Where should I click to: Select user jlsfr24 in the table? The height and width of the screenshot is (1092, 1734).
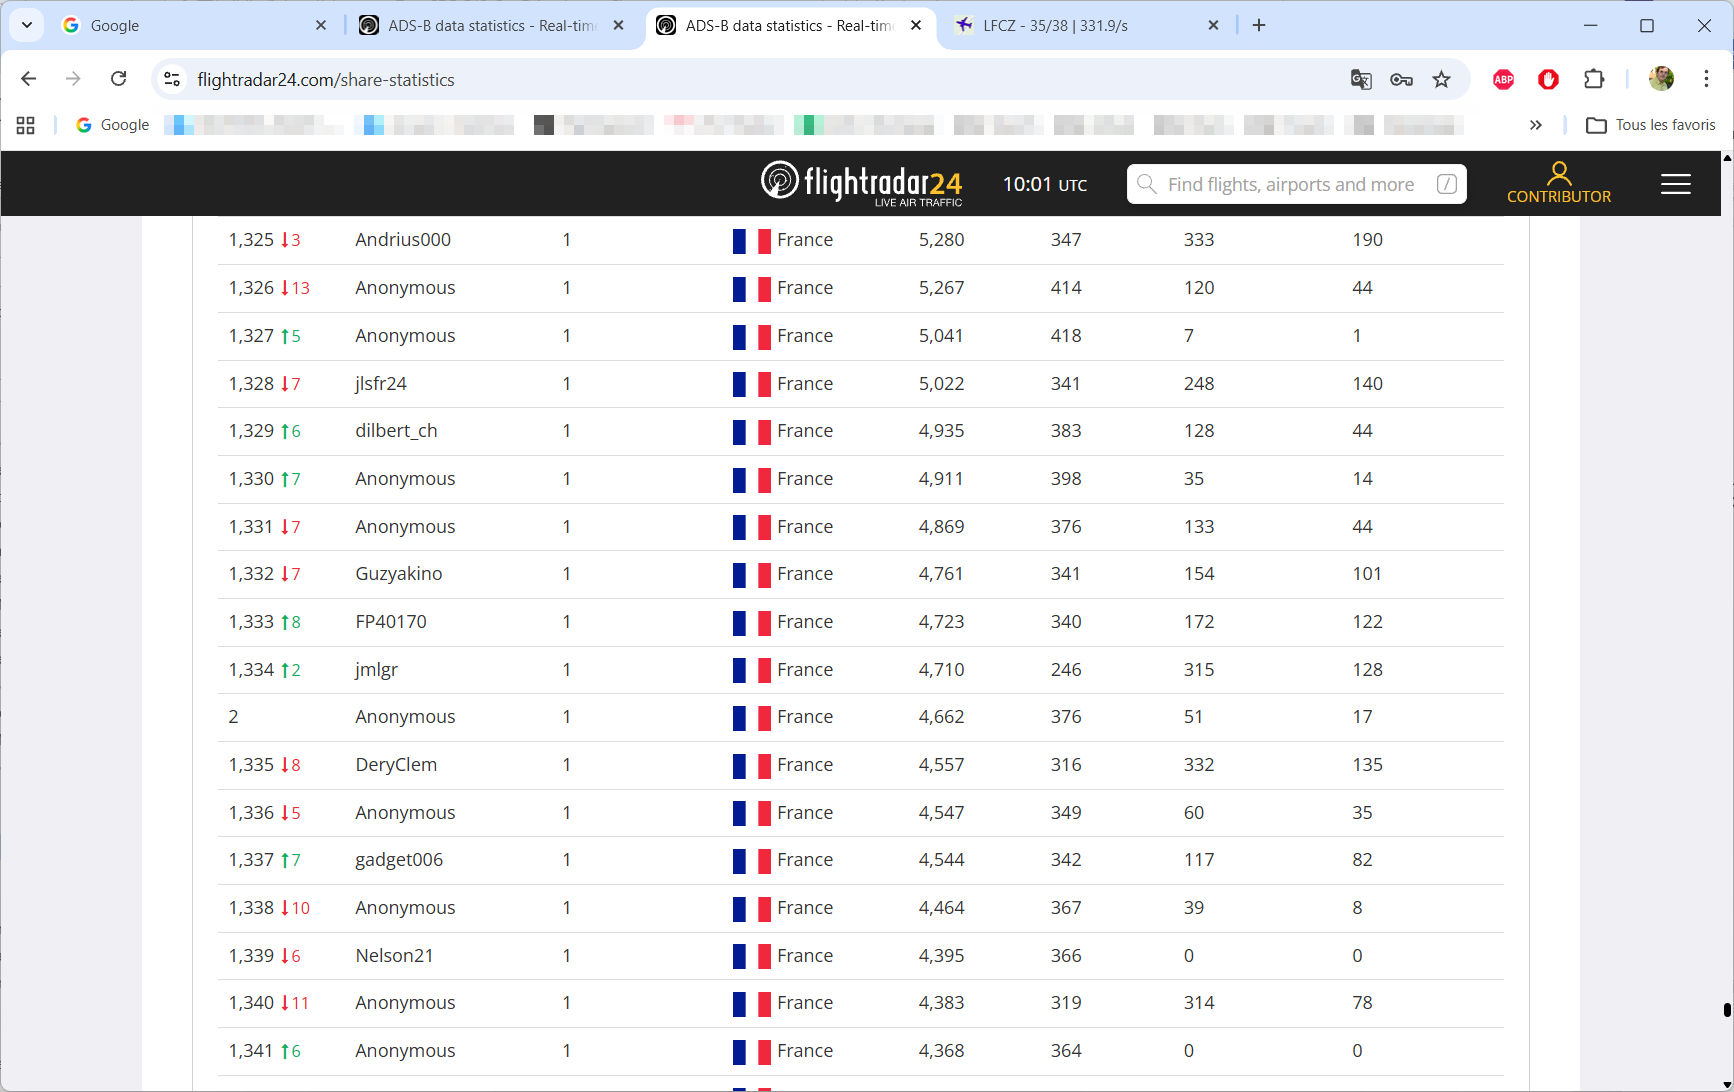381,384
